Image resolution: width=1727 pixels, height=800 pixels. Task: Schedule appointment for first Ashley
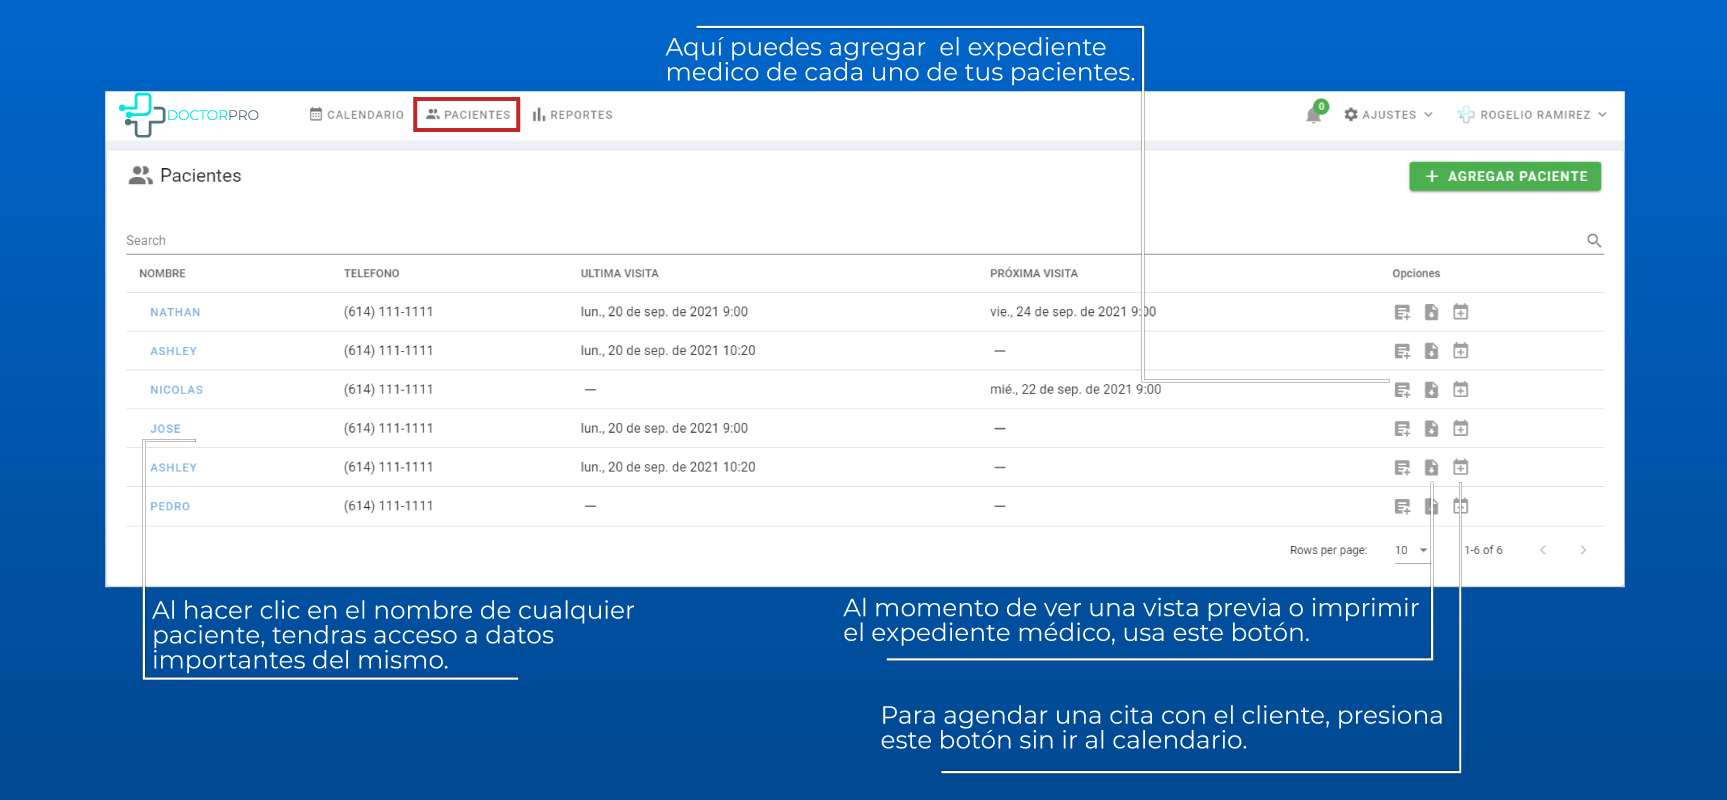point(1460,351)
